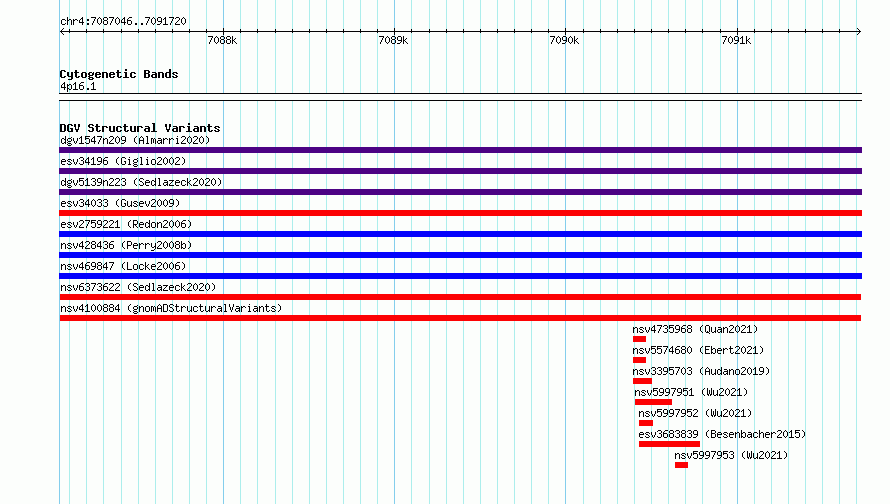Open the nsv4100884 (gnomADStructuralVariants) label
Image resolution: width=890 pixels, height=504 pixels.
(171, 308)
